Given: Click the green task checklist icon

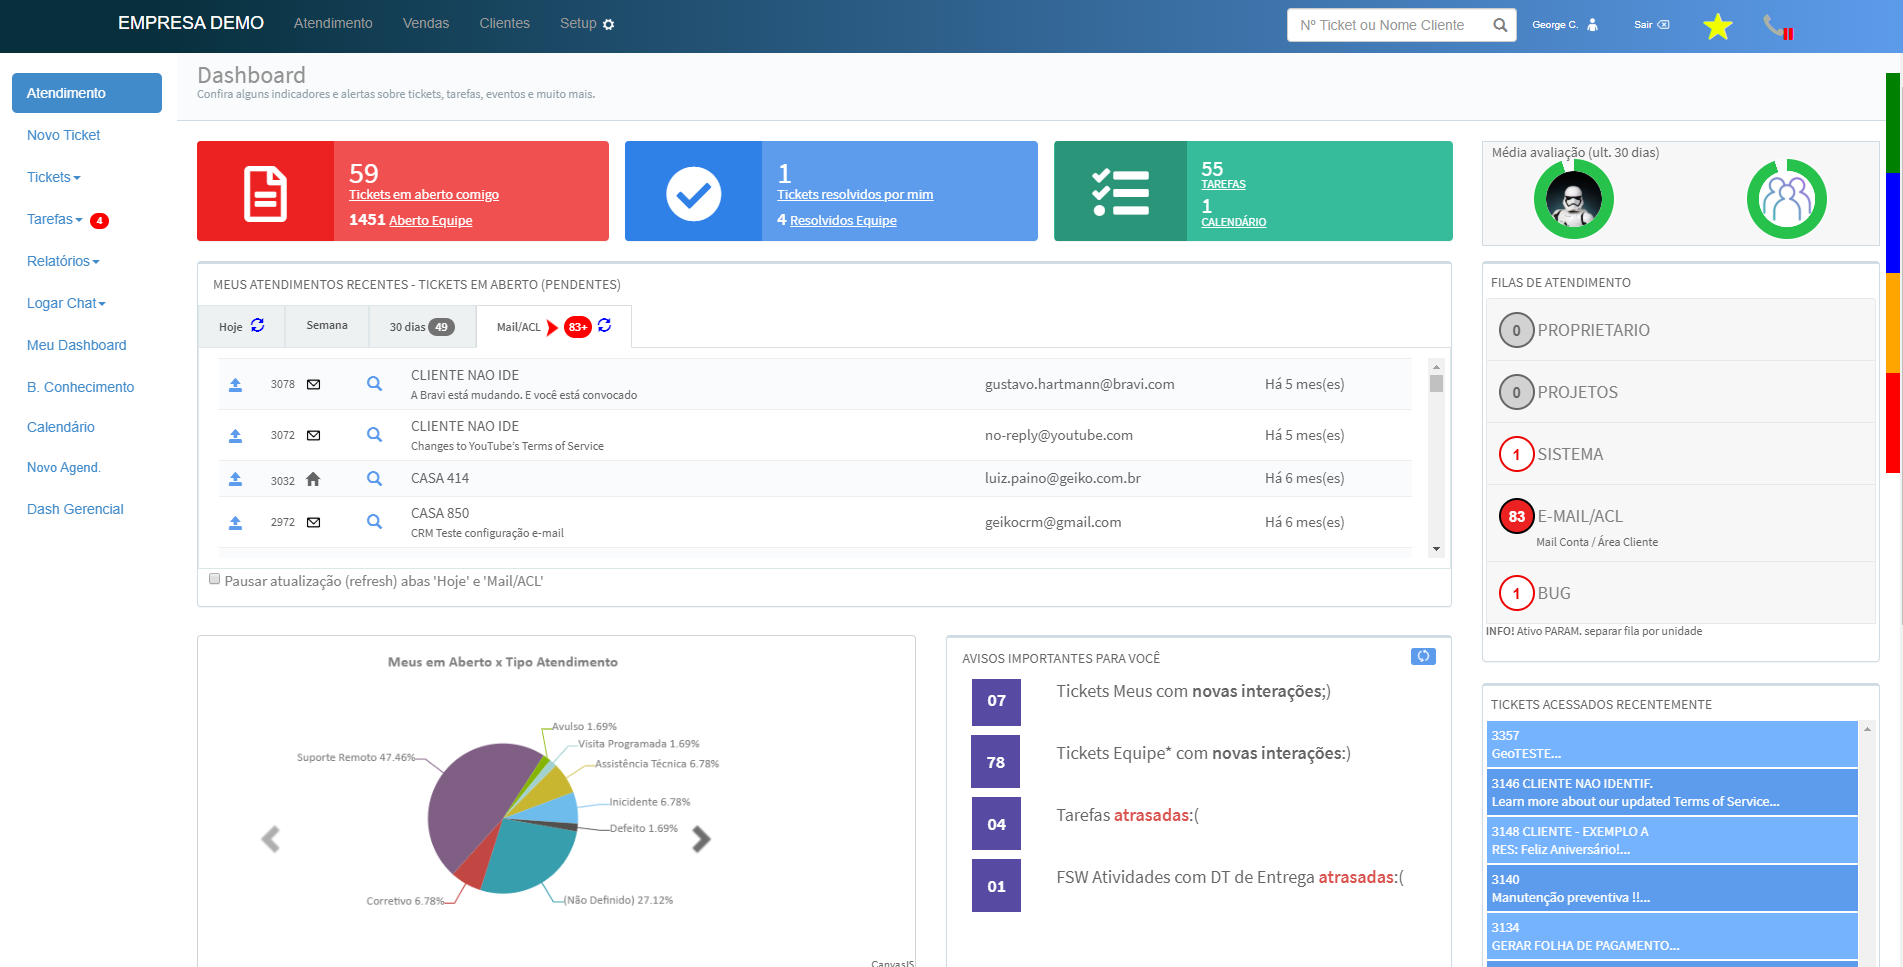Looking at the screenshot, I should [1120, 193].
